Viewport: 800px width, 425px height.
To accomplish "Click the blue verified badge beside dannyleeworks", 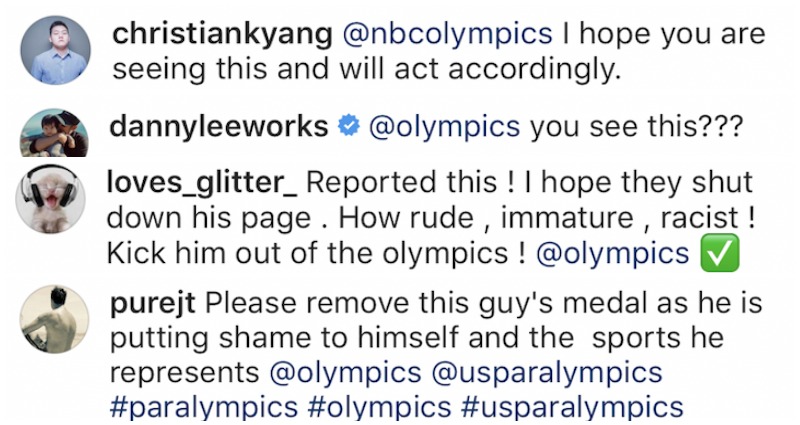I will tap(349, 125).
